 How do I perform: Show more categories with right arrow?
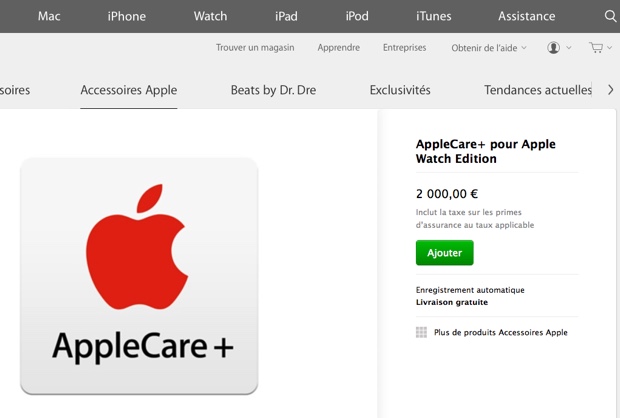611,90
